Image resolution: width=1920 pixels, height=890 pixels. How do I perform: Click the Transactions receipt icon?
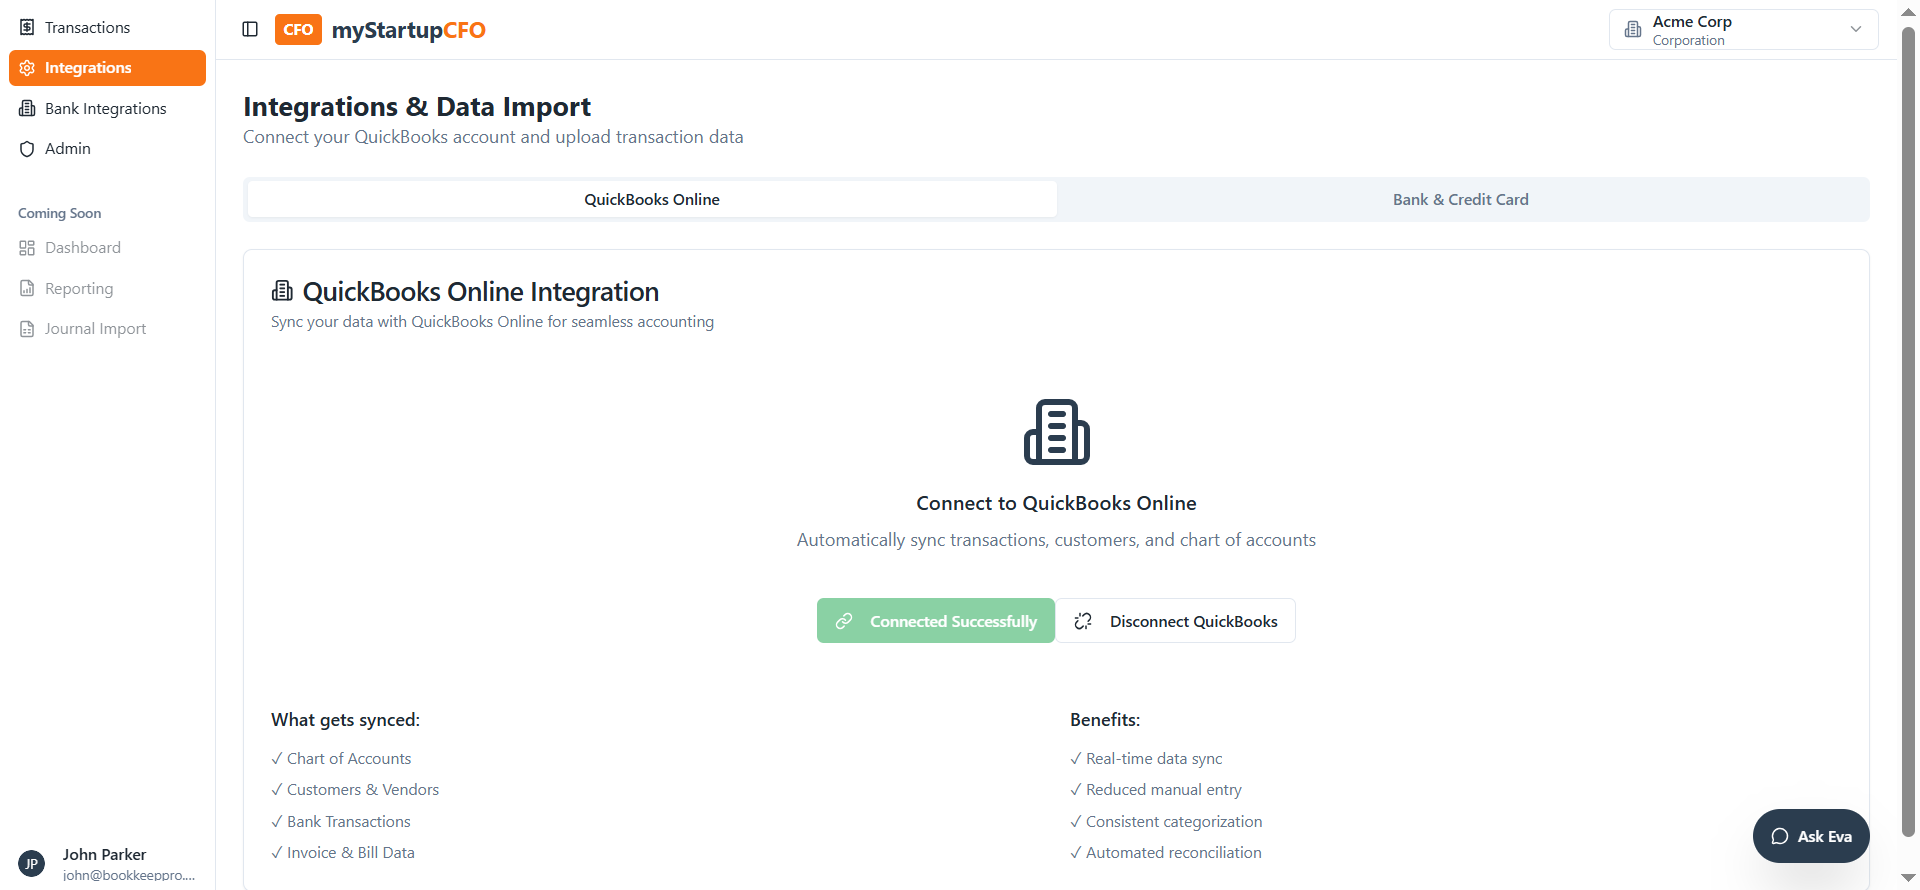[27, 27]
